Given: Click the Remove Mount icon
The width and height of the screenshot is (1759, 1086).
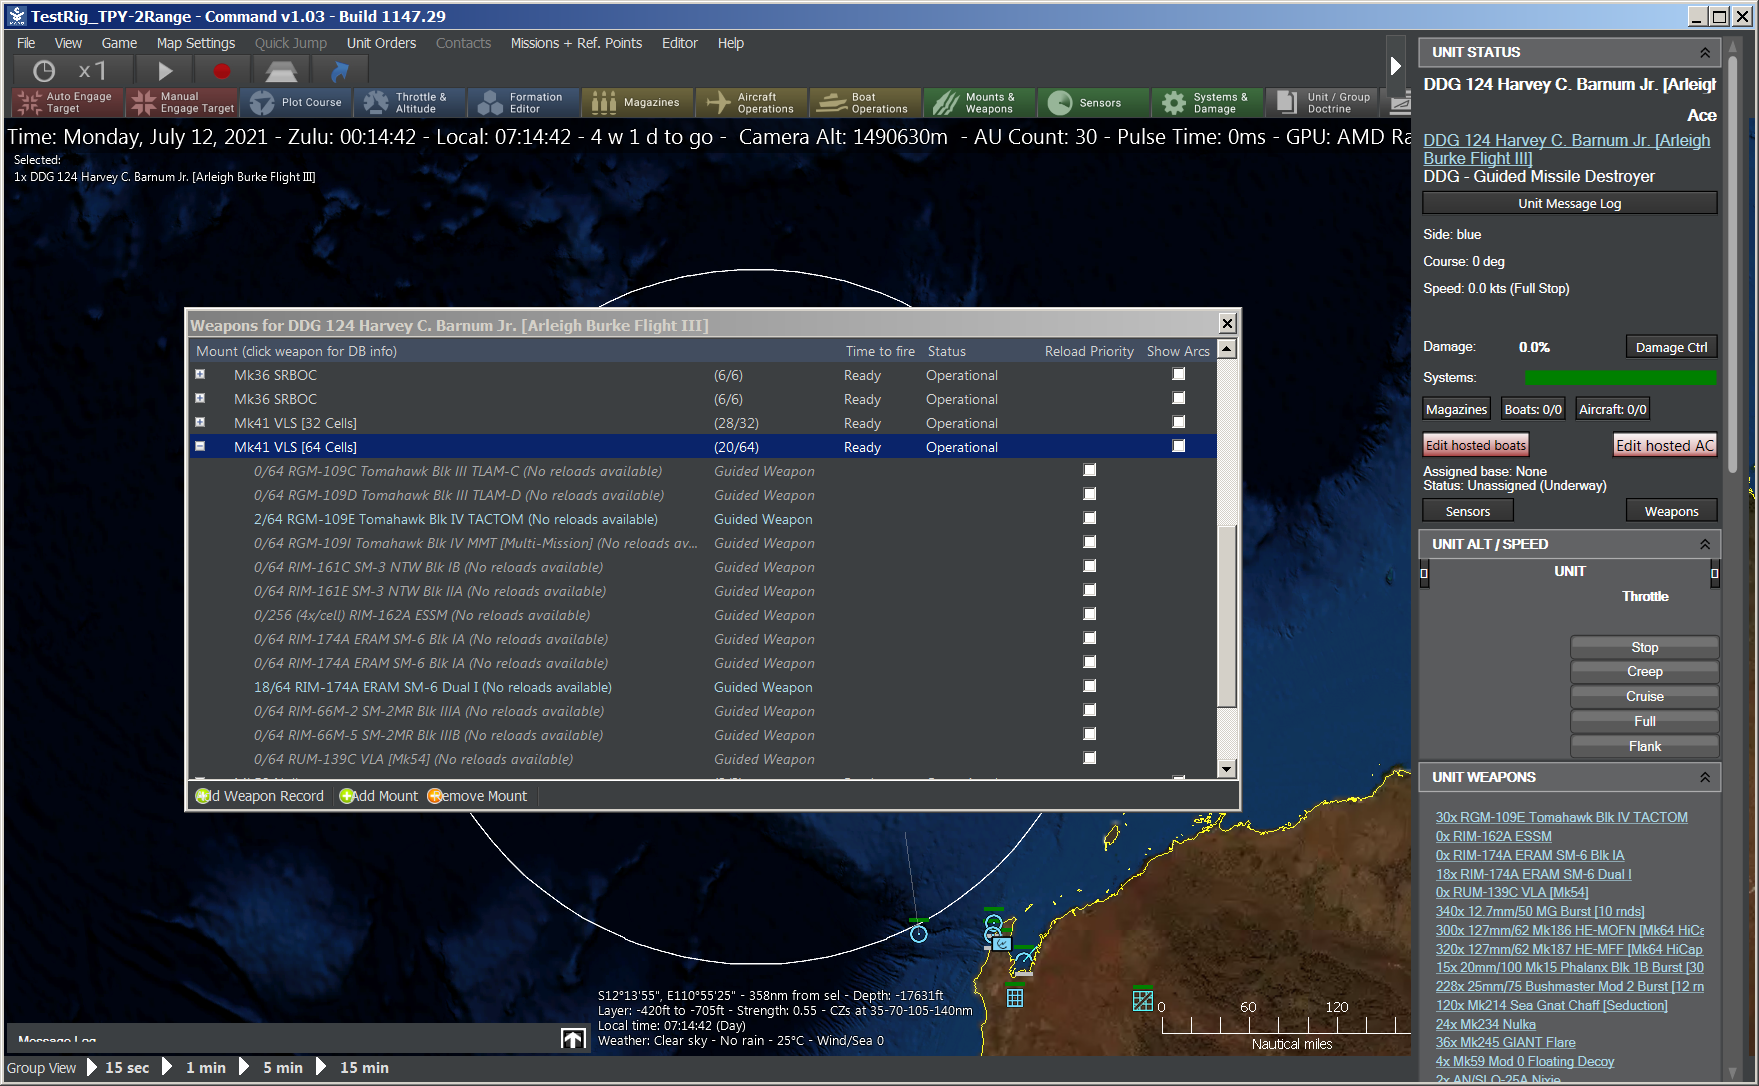Looking at the screenshot, I should point(435,796).
